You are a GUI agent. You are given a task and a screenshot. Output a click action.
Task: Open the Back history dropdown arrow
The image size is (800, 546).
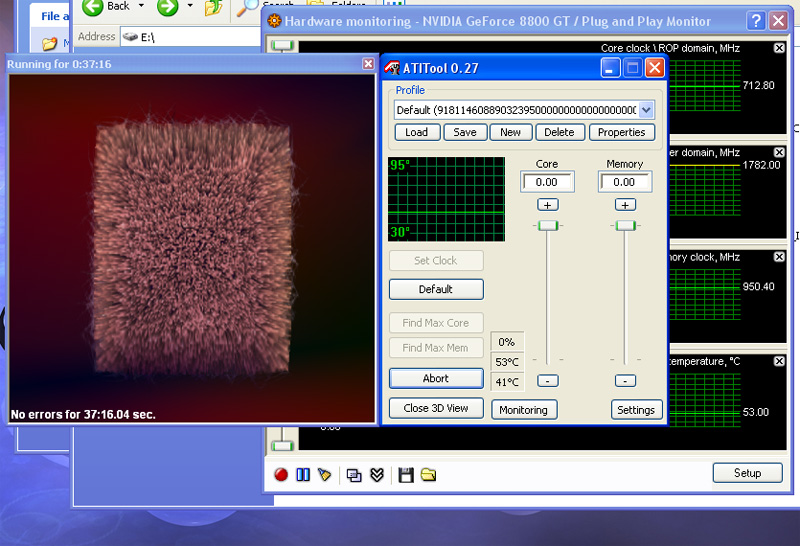tap(141, 6)
